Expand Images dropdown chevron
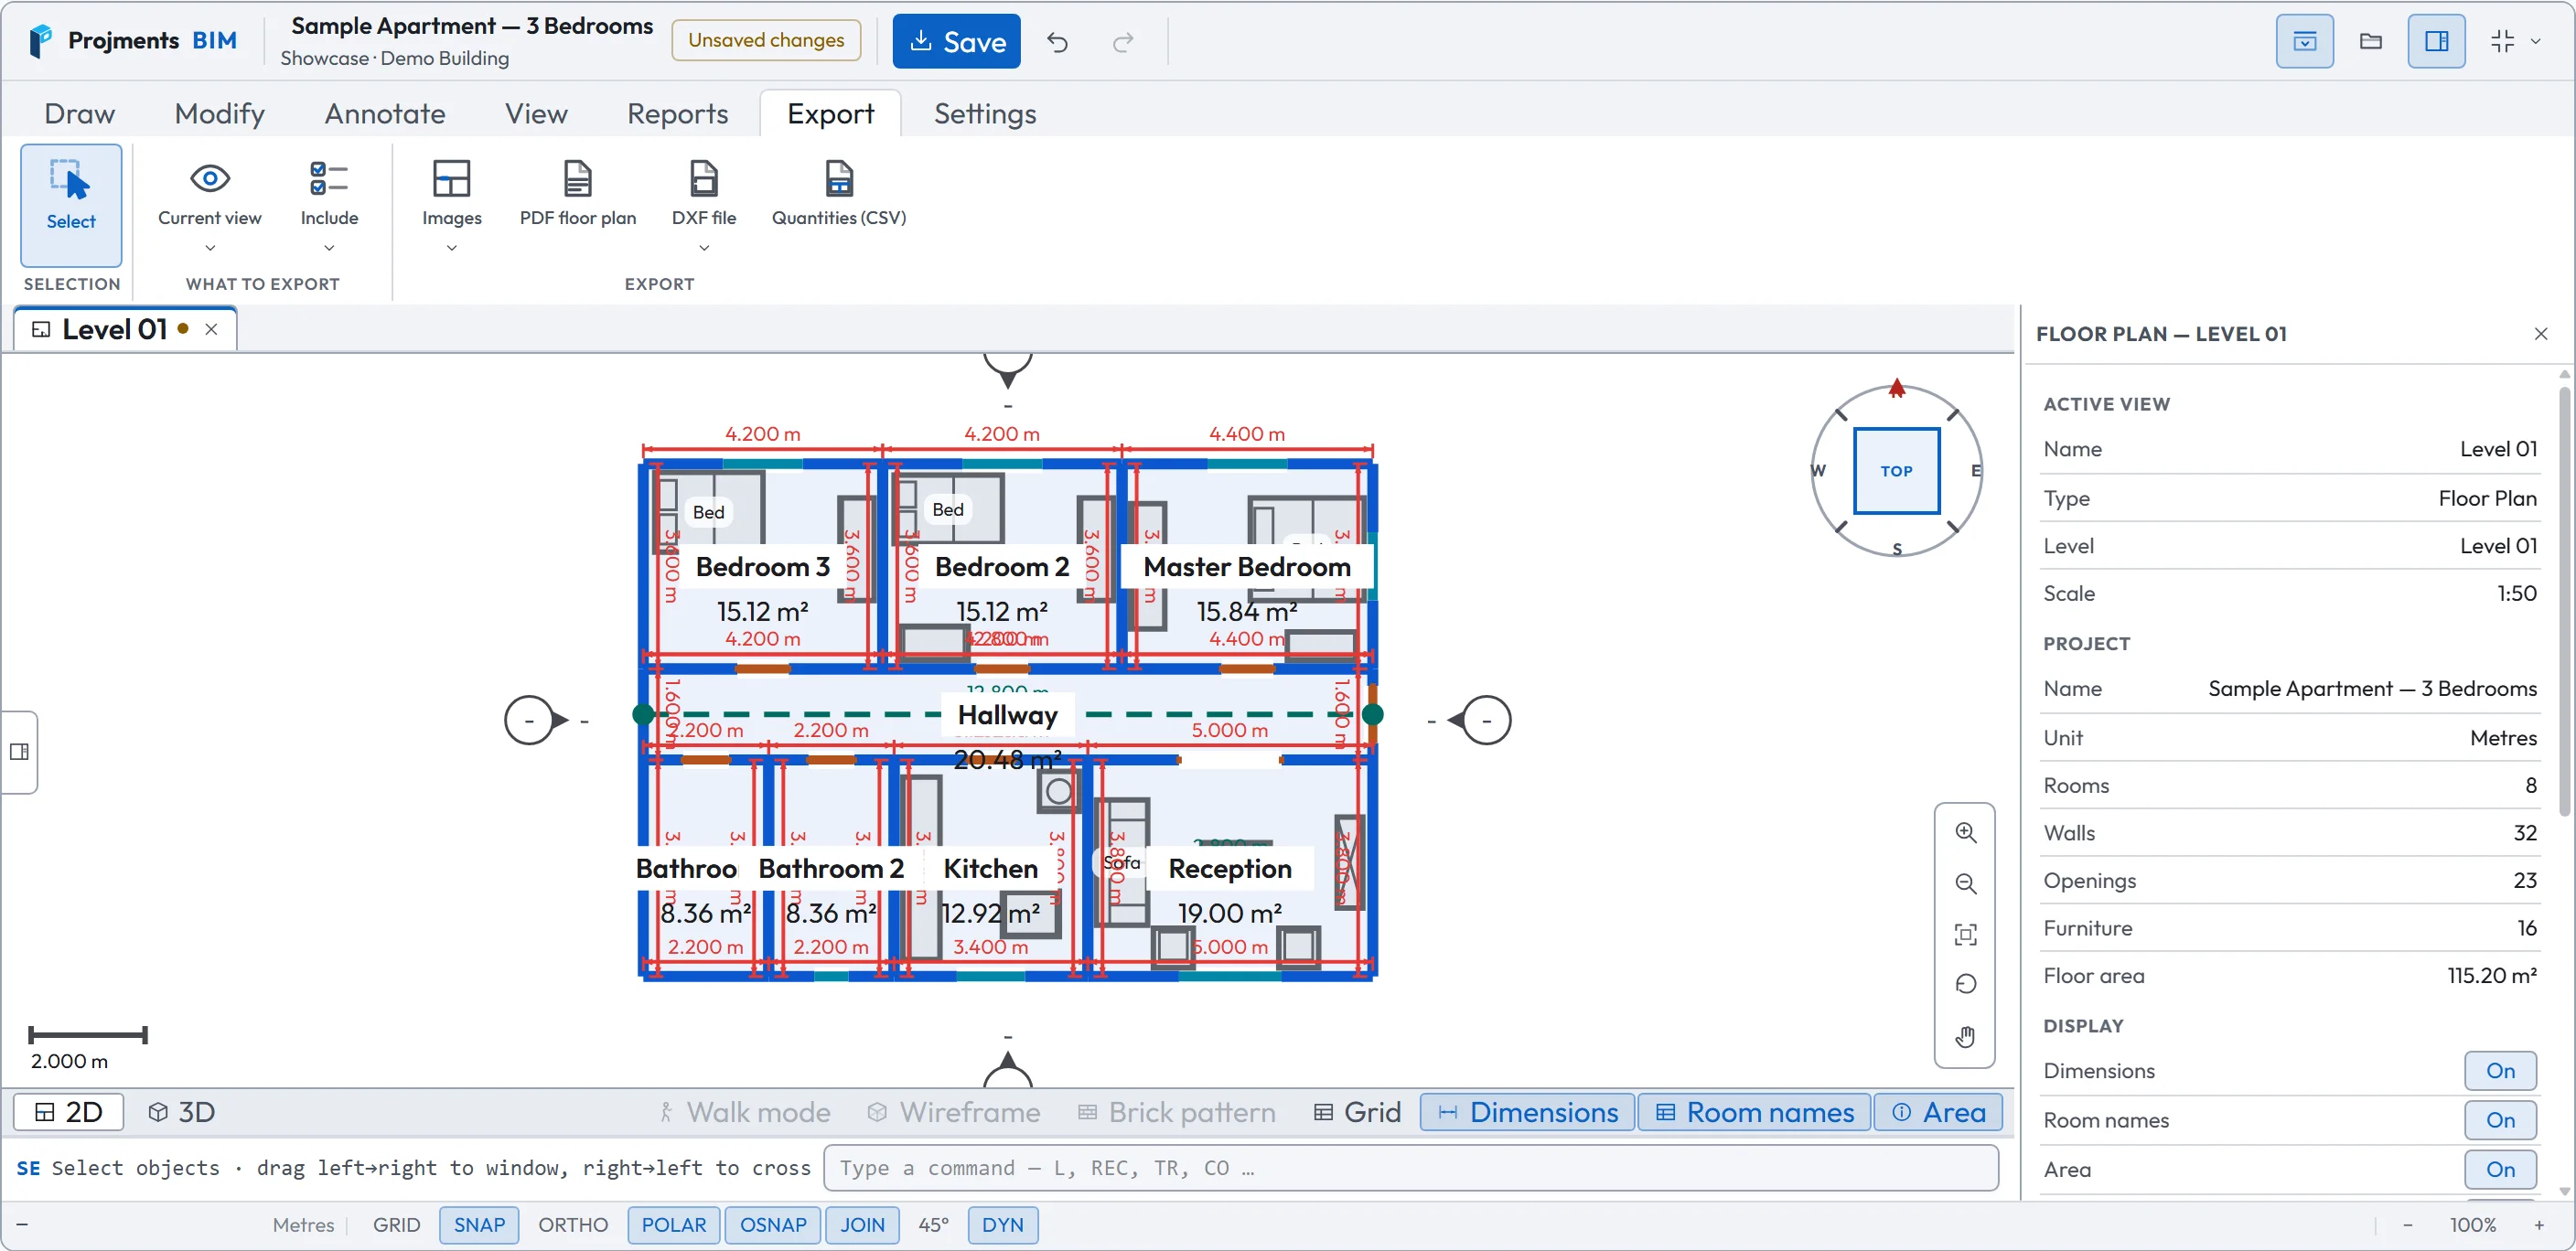The height and width of the screenshot is (1251, 2576). 451,248
